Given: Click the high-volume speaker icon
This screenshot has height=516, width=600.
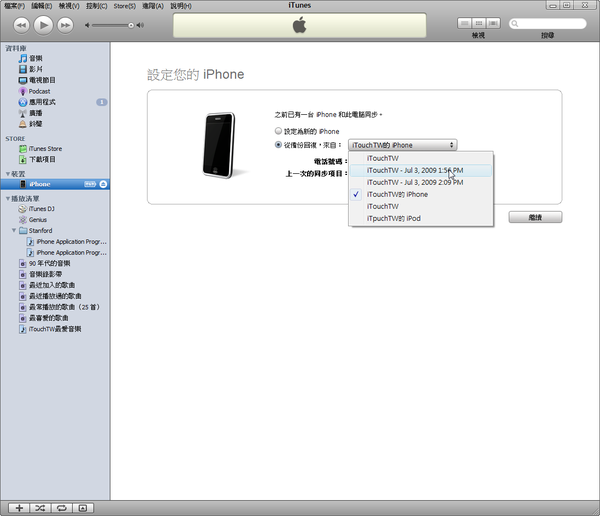Looking at the screenshot, I should pyautogui.click(x=140, y=25).
